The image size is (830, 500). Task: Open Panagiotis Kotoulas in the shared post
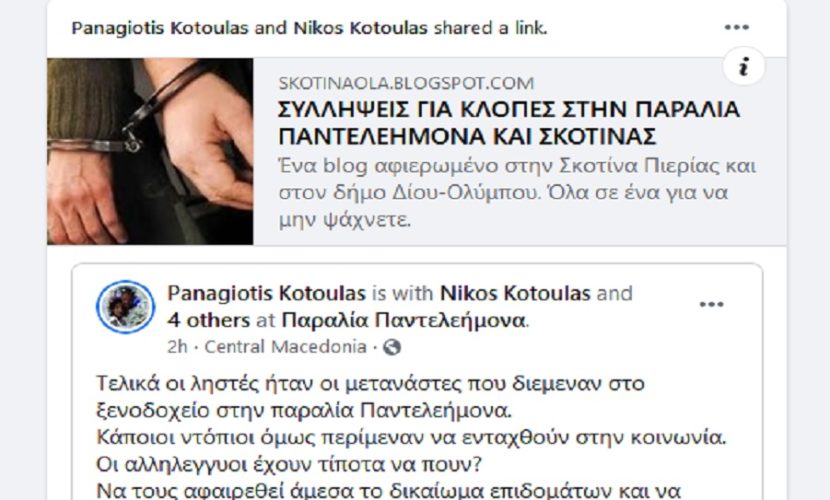[x=266, y=293]
